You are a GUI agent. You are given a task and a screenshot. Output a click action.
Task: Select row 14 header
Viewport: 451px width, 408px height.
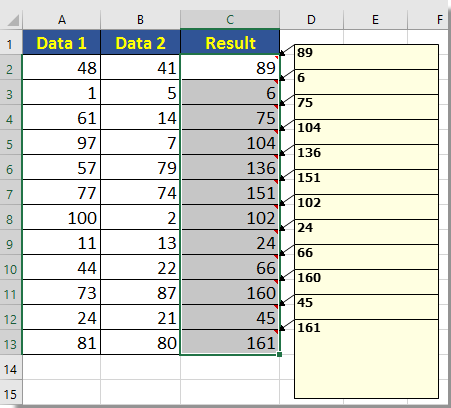pos(11,367)
